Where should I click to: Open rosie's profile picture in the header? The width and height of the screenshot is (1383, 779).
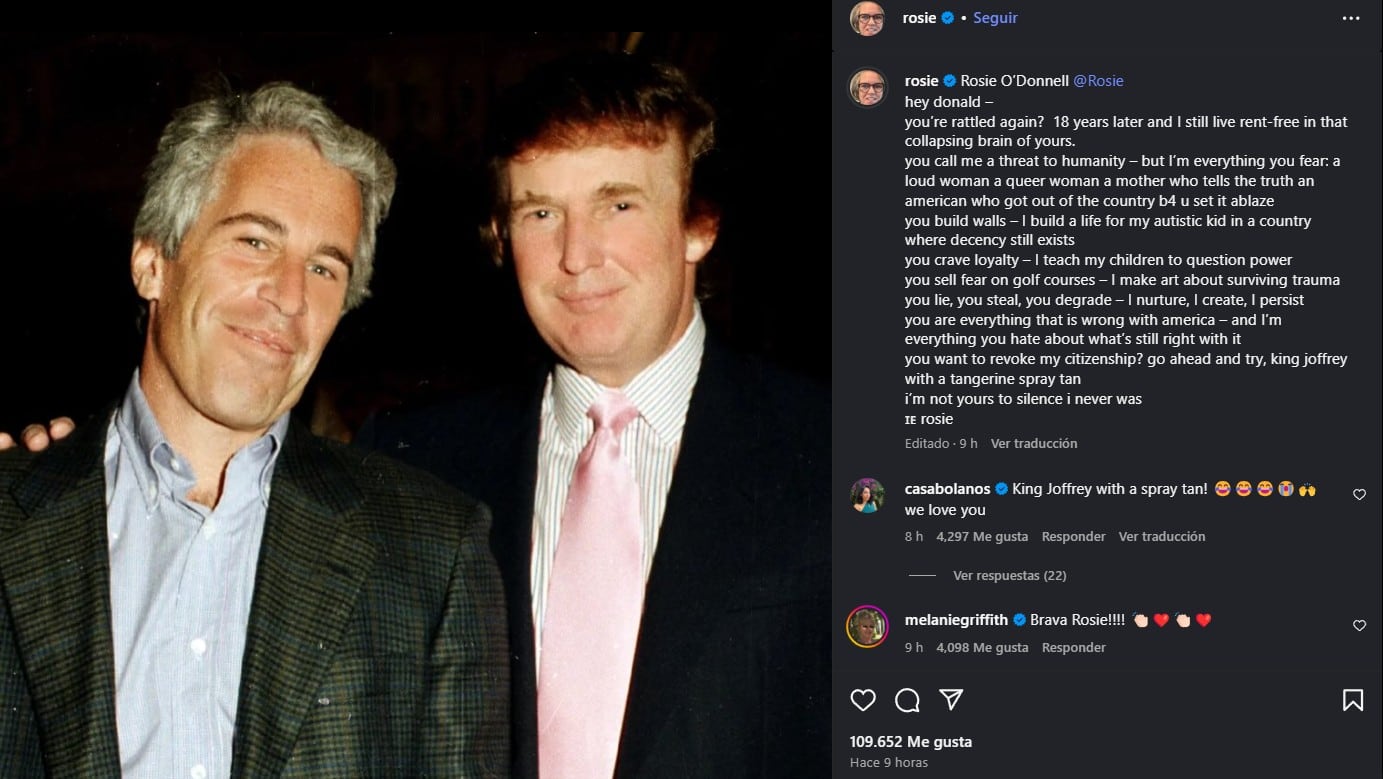867,18
